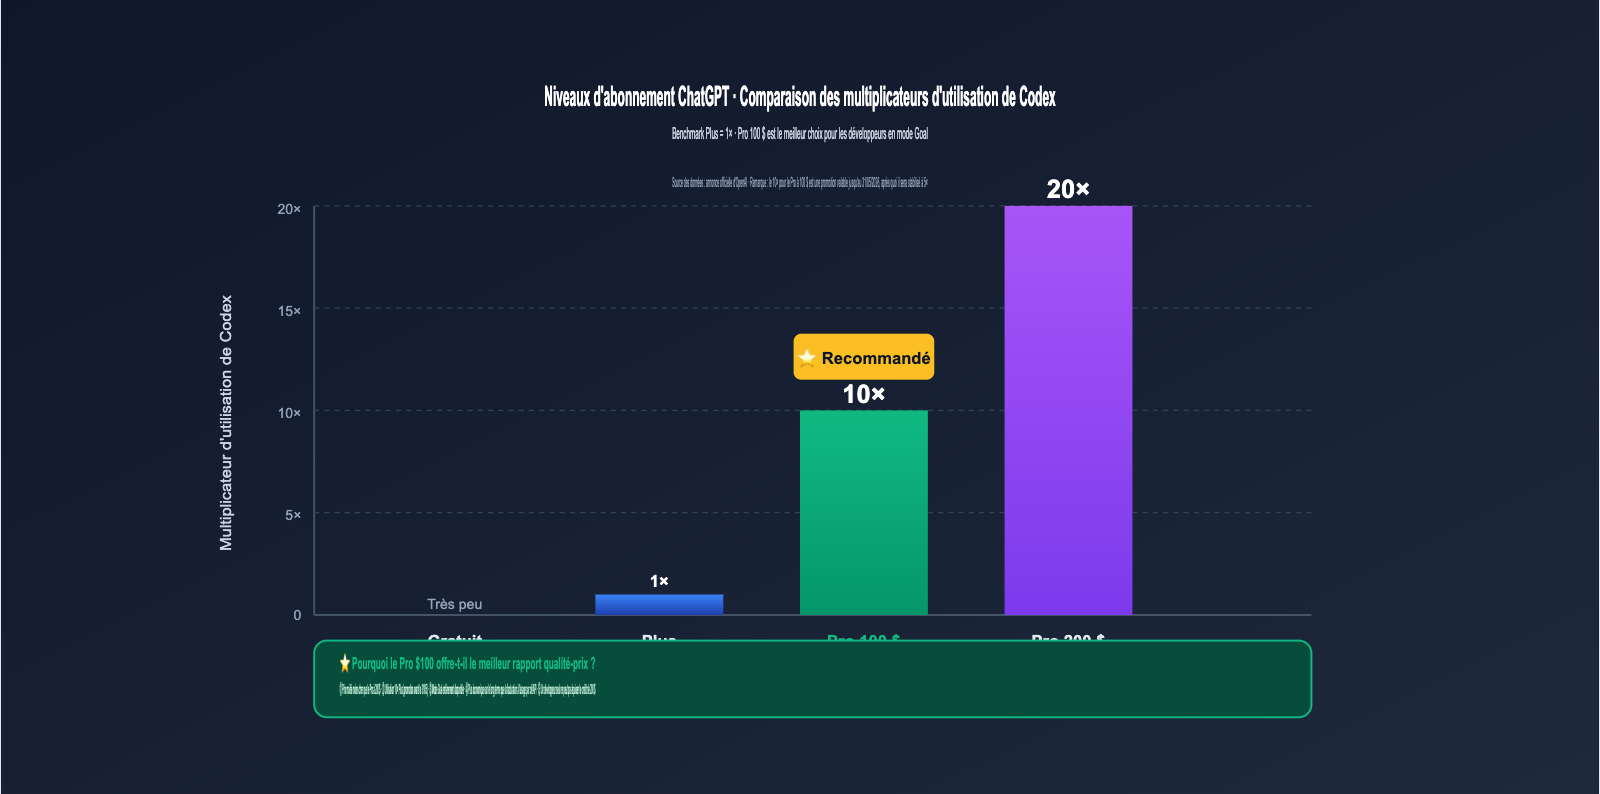Select the purple 20× bar

(x=1068, y=410)
